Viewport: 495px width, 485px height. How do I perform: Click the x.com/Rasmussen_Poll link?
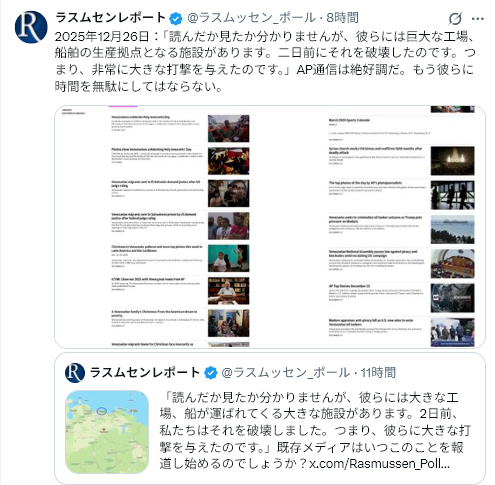[379, 464]
